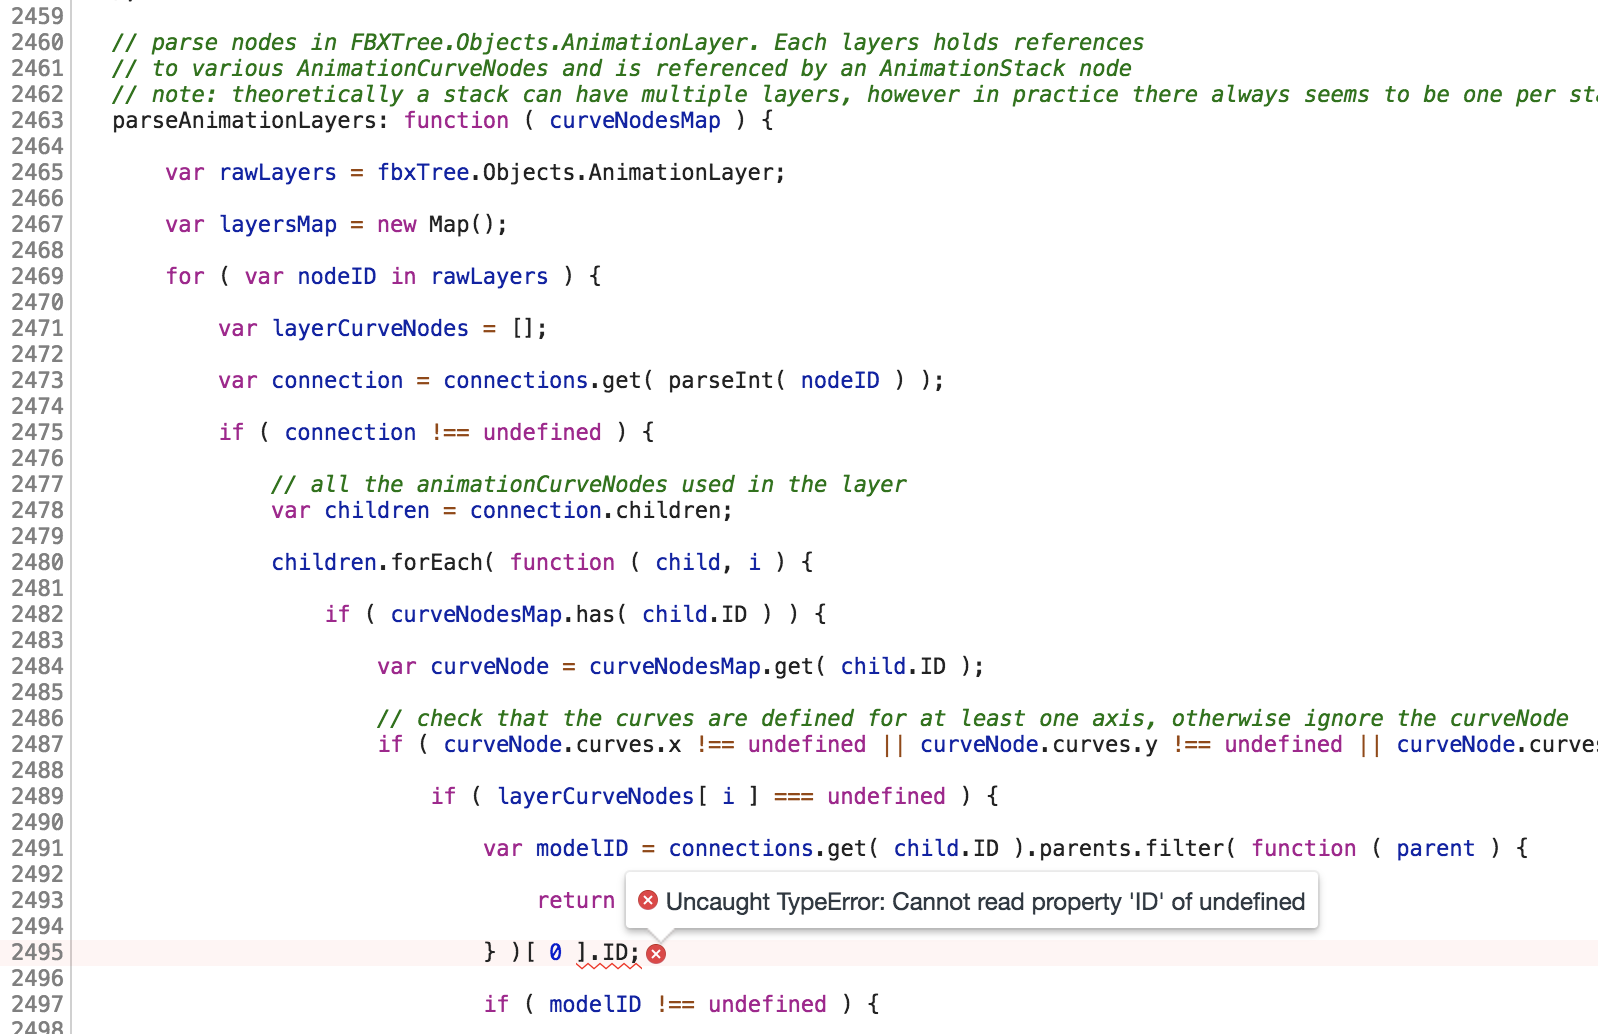Click 'layerCurveNodes' on line 2471
Viewport: 1598px width, 1034px height.
pos(370,328)
